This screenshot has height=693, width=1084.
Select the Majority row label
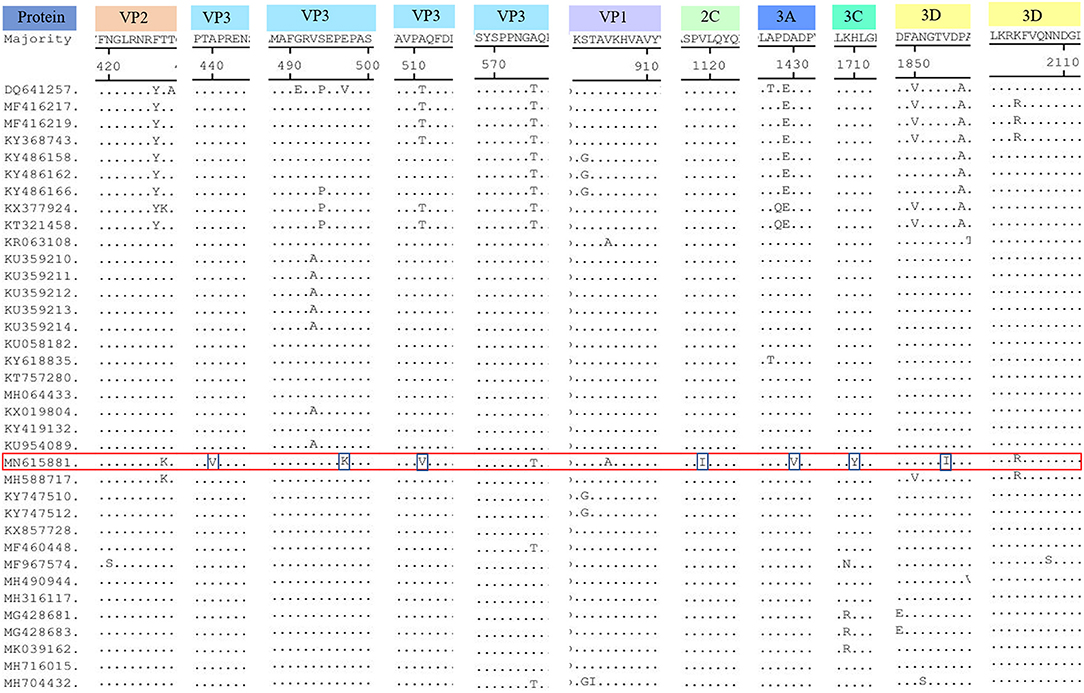pyautogui.click(x=37, y=39)
